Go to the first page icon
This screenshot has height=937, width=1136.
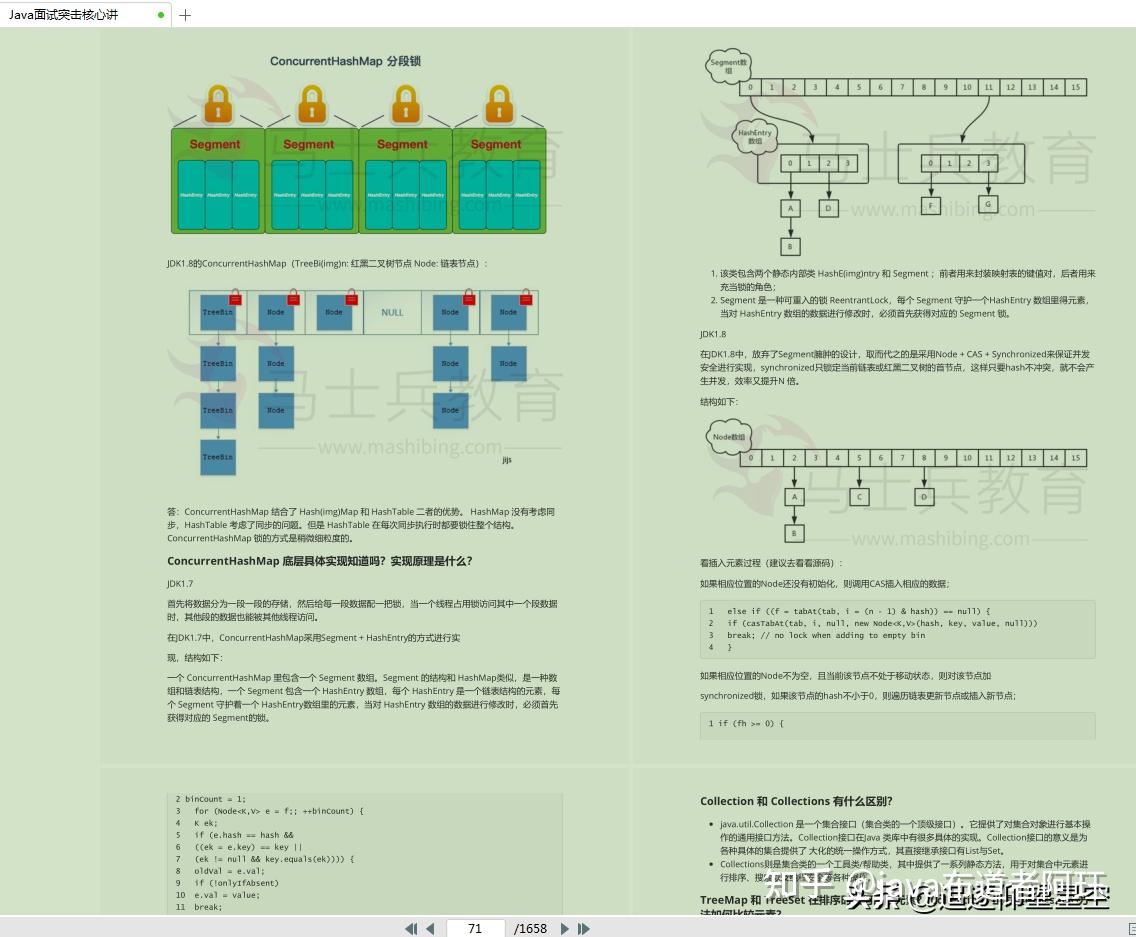tap(411, 928)
